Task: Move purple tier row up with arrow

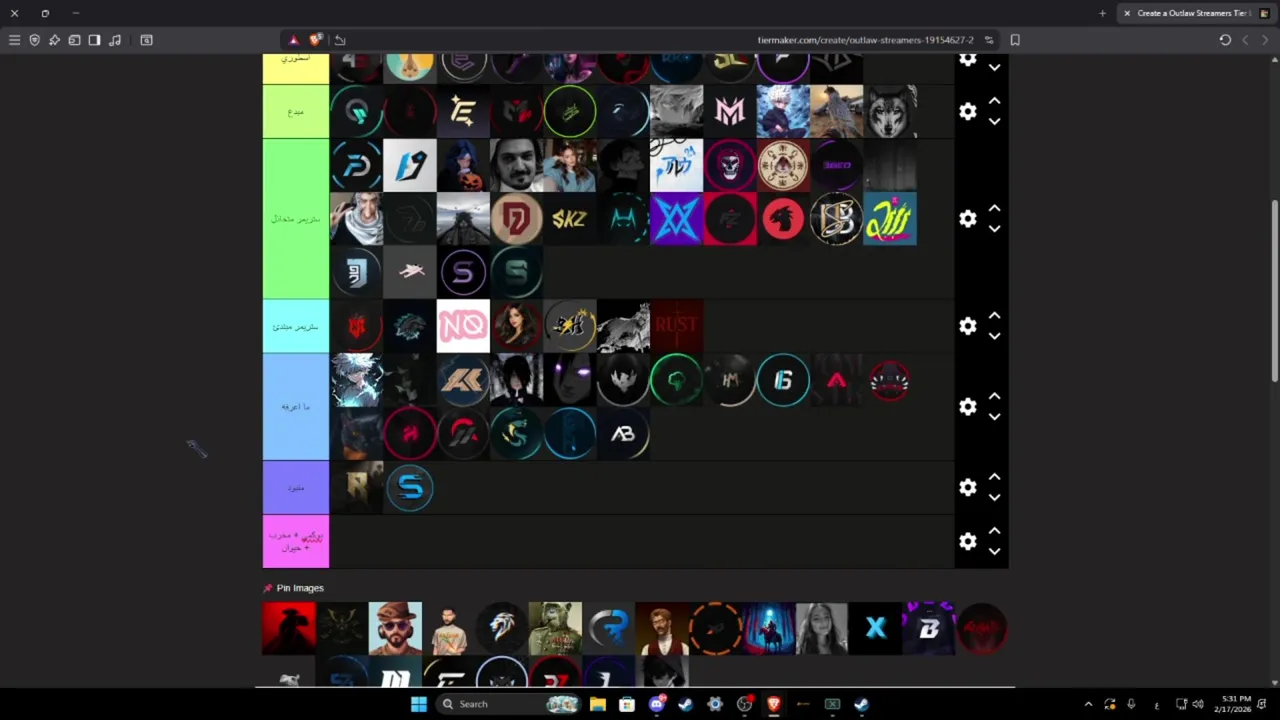Action: coord(994,477)
